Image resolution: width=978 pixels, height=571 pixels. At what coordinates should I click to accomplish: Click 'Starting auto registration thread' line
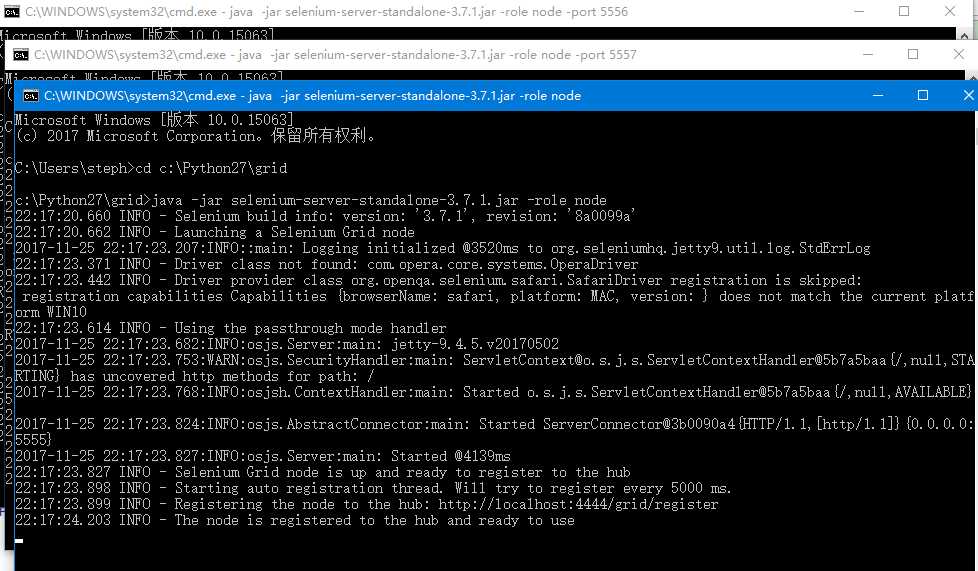pos(373,488)
